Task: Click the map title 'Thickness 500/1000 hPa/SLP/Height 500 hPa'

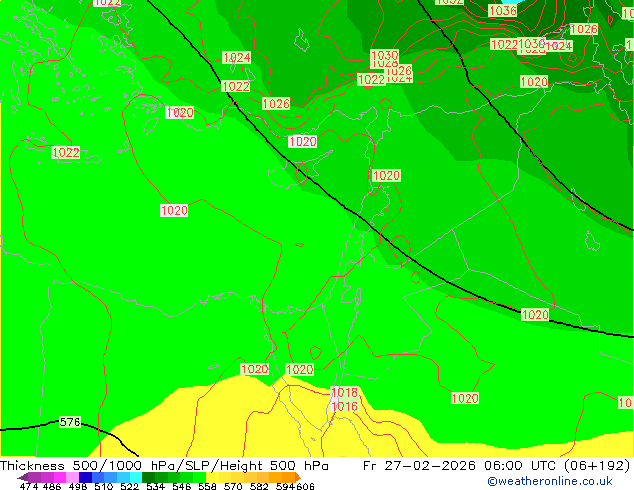Action: [x=164, y=466]
